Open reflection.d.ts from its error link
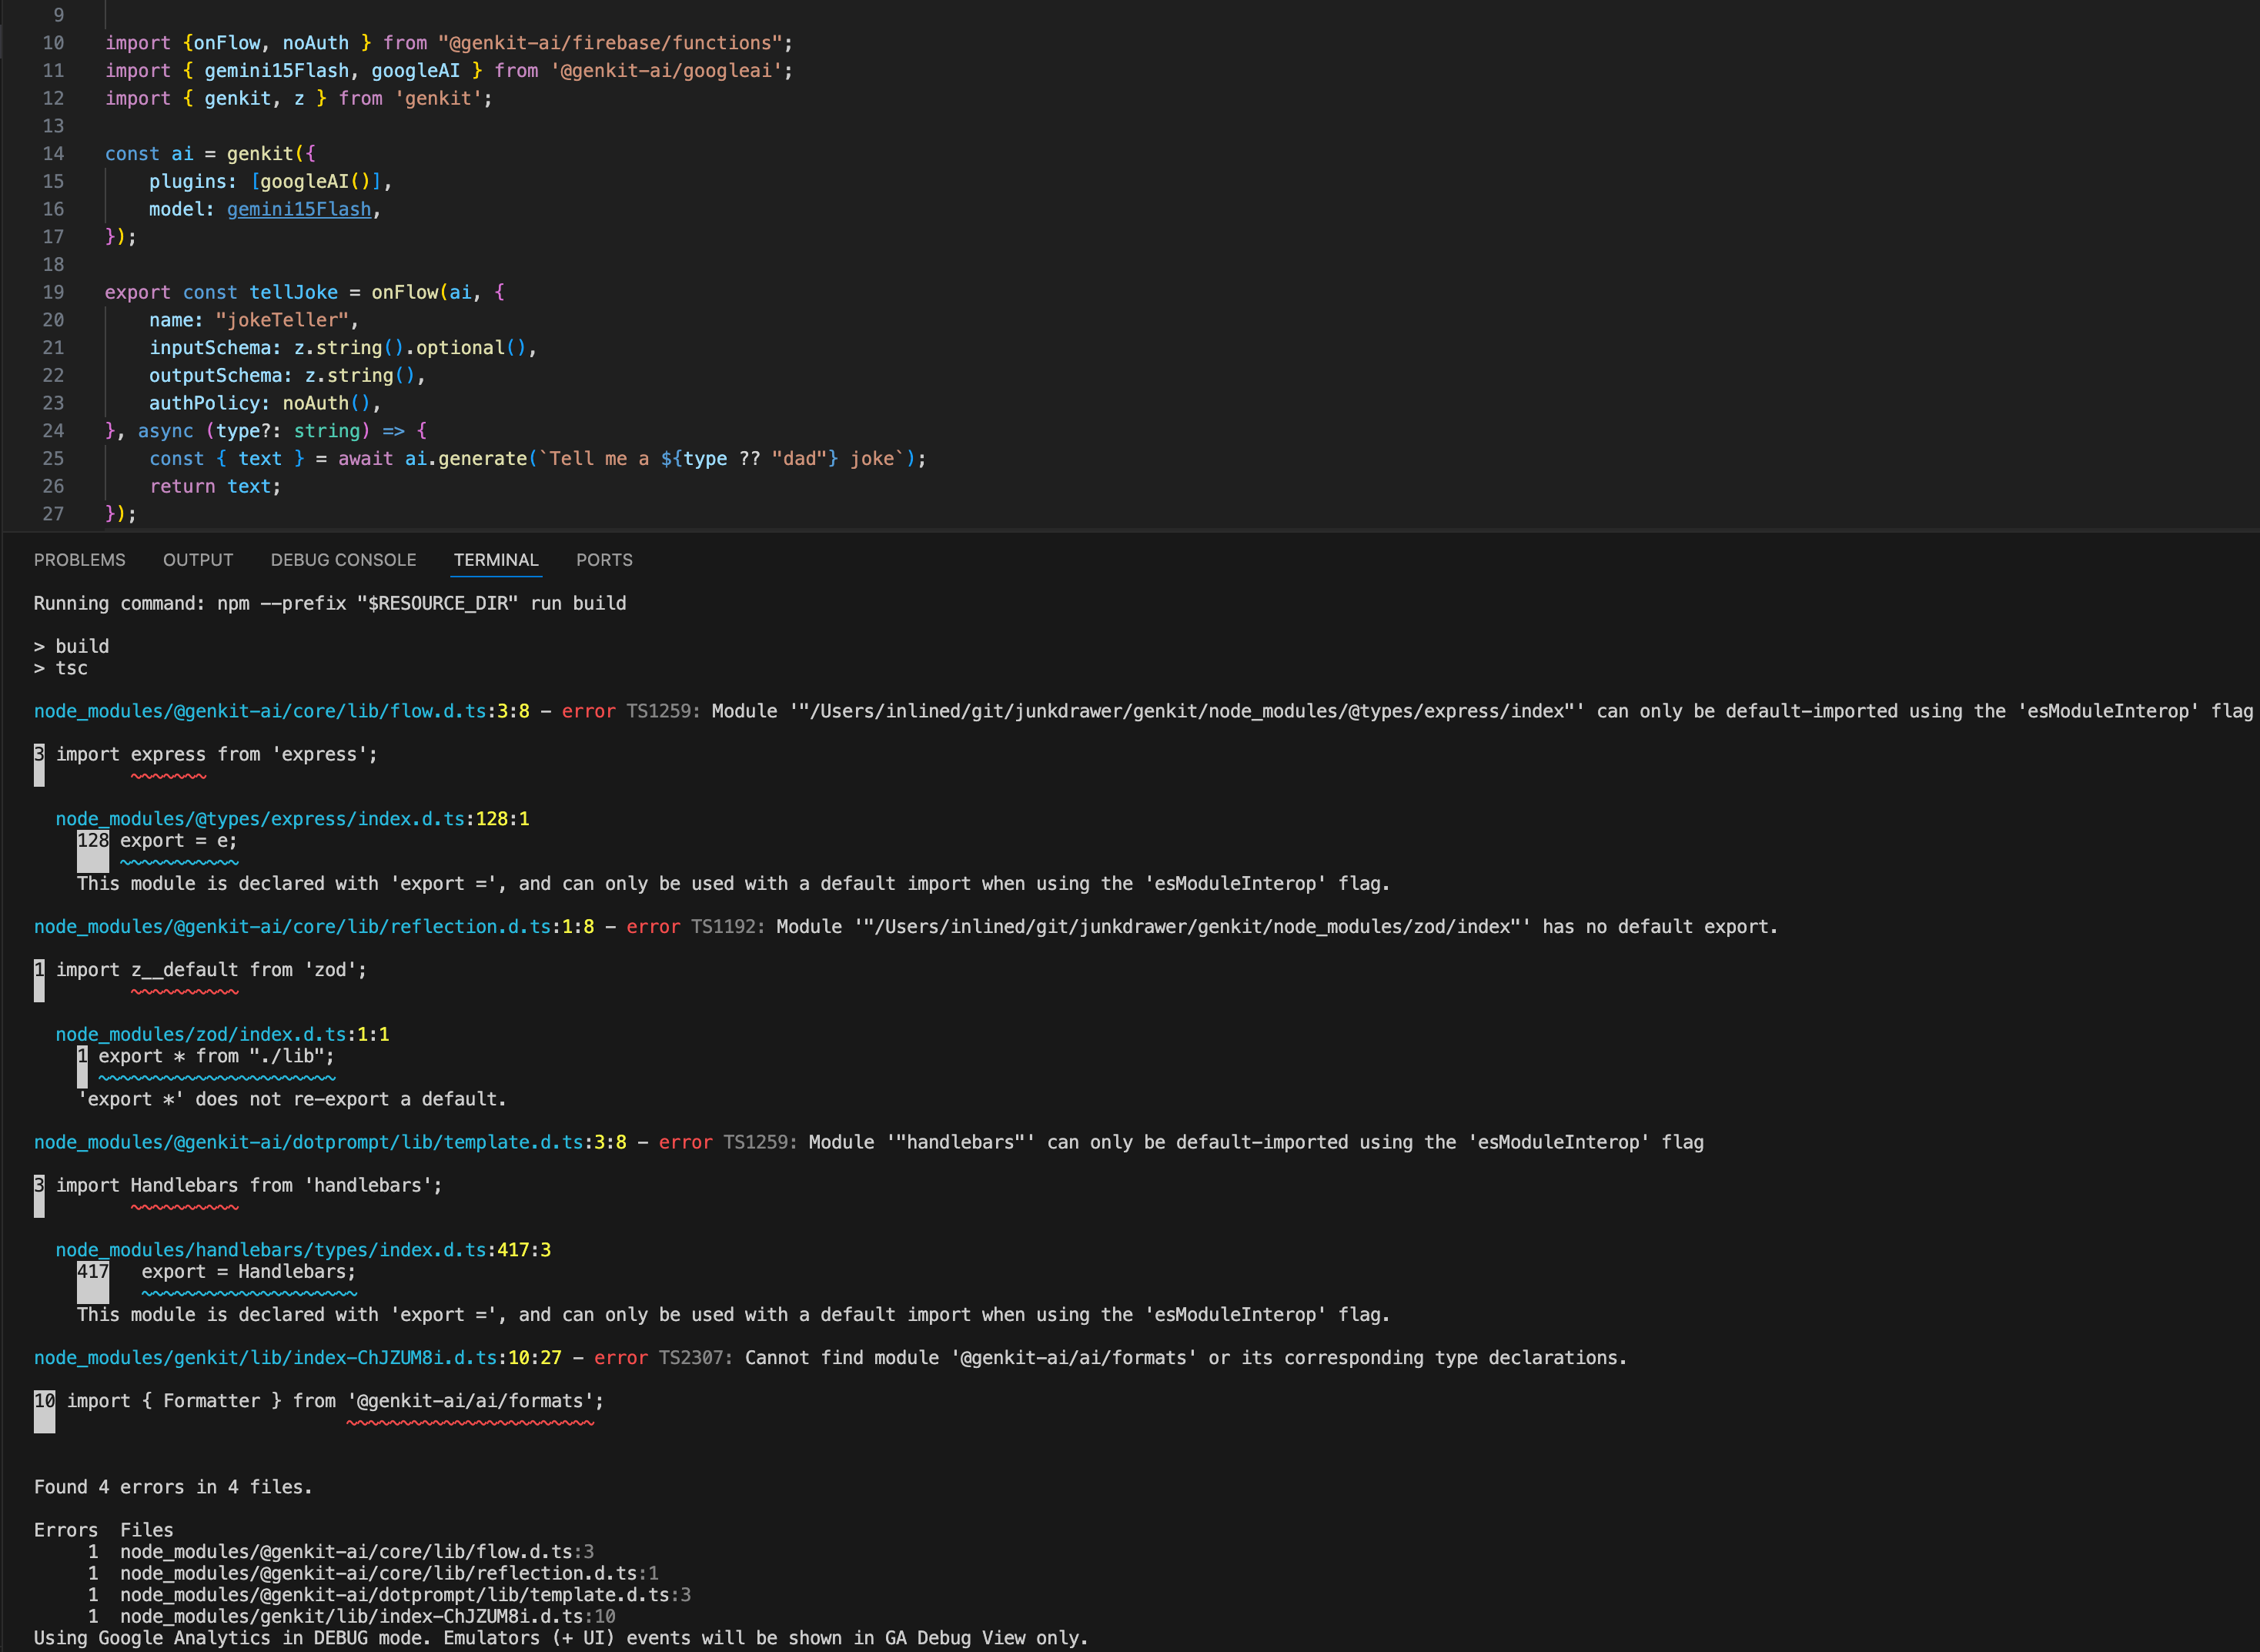 coord(292,926)
